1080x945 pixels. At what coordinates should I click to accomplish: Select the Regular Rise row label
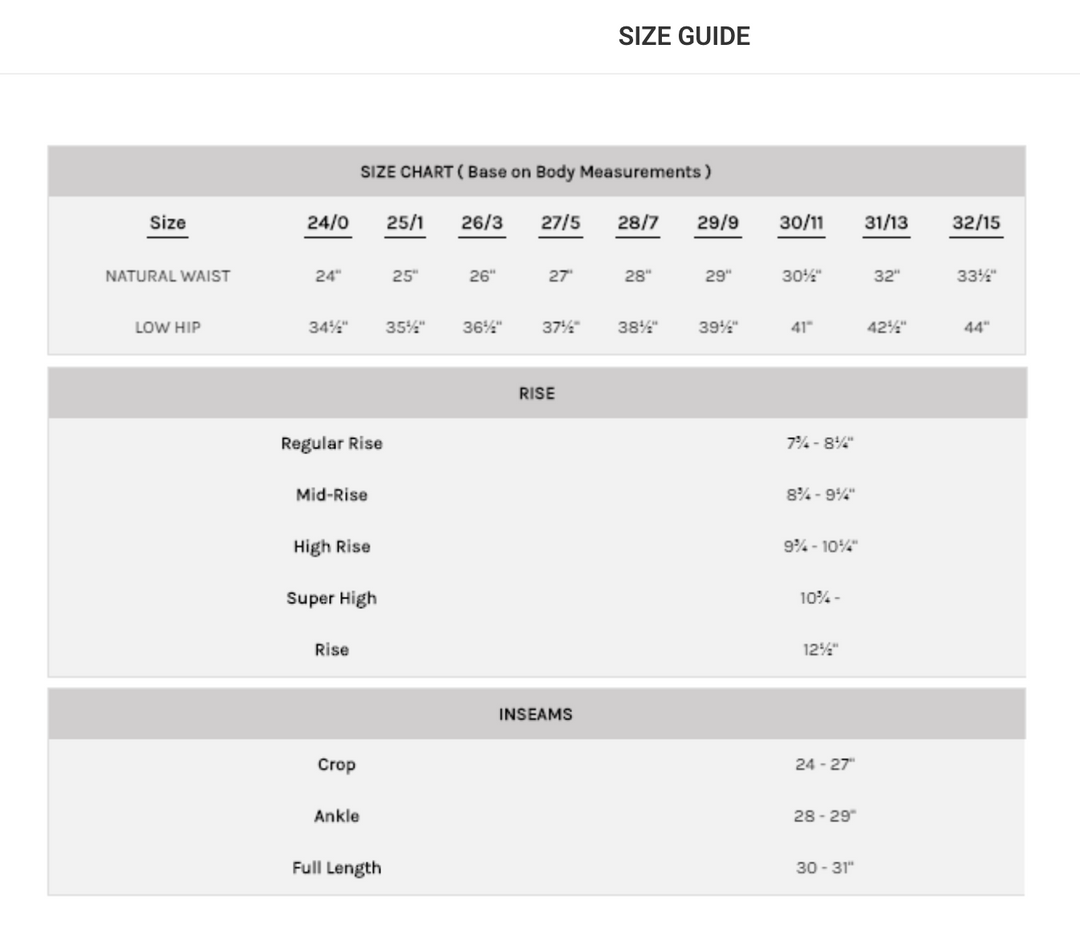pos(332,443)
